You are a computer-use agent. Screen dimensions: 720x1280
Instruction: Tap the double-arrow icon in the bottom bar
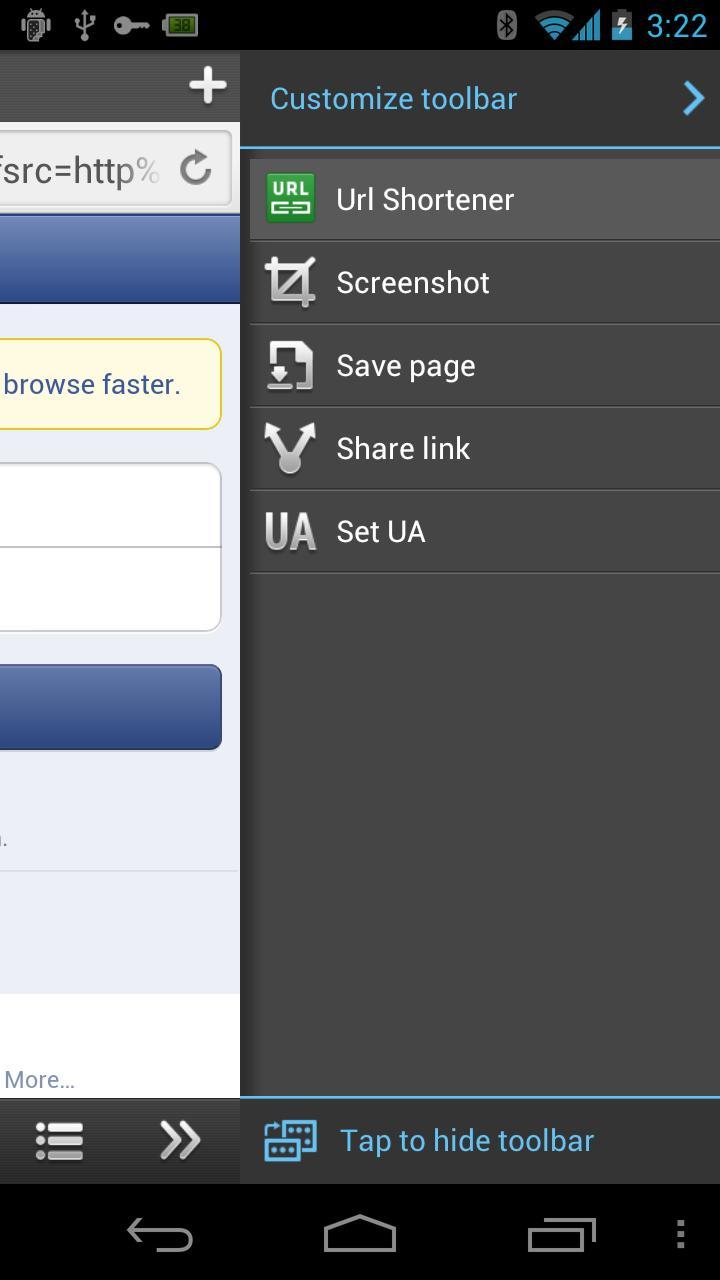179,1140
